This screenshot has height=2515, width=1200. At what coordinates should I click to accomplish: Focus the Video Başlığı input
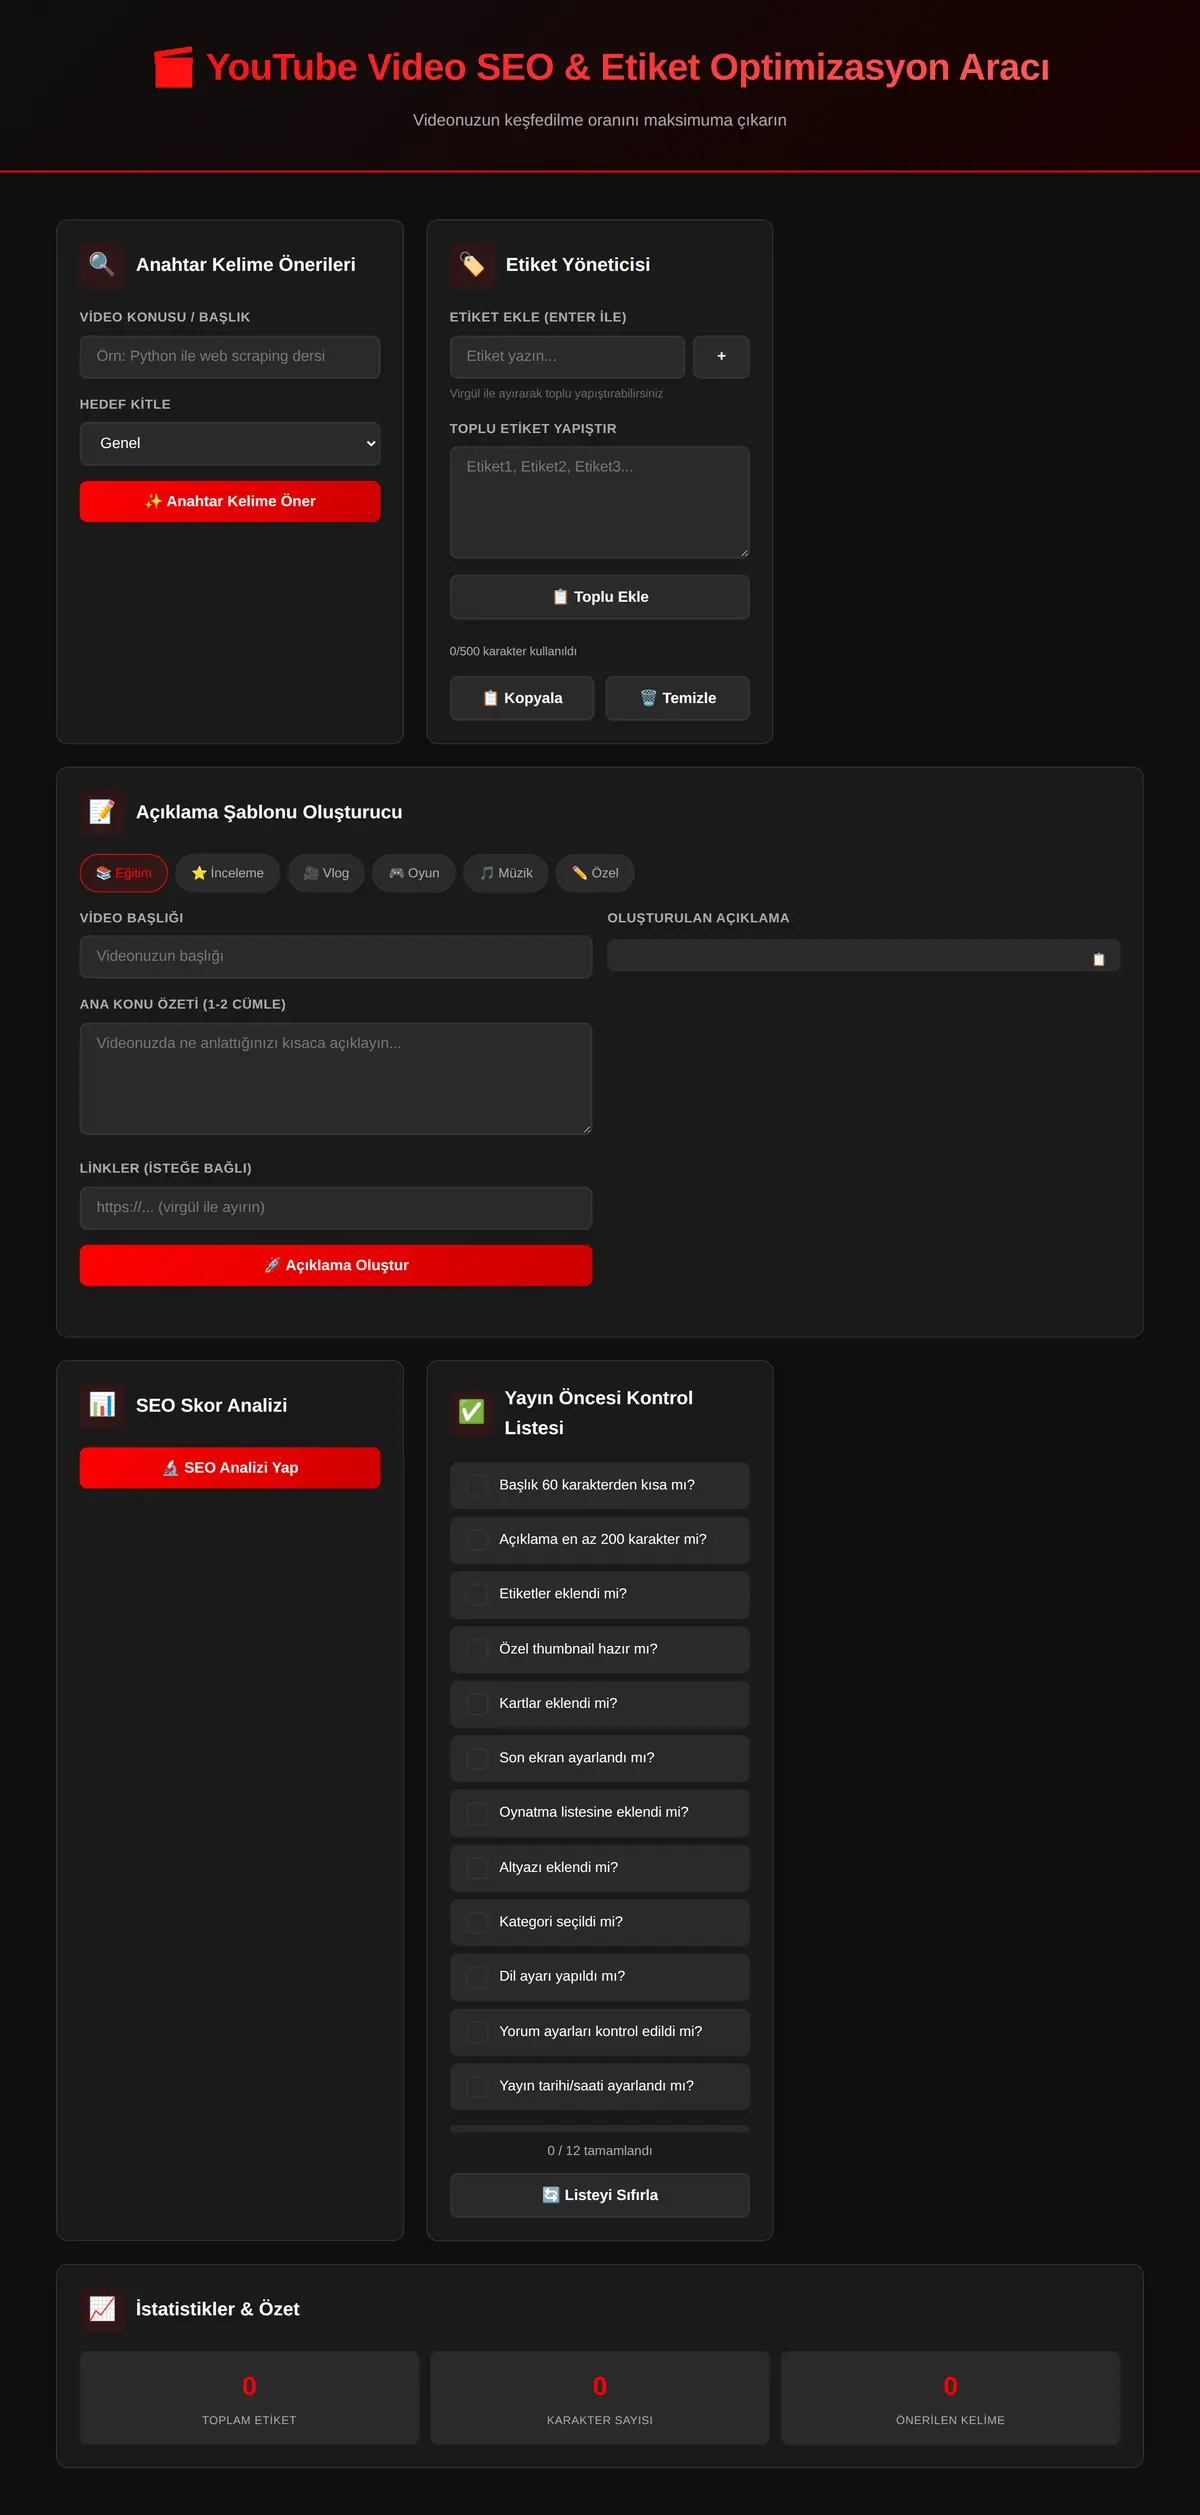[x=336, y=956]
